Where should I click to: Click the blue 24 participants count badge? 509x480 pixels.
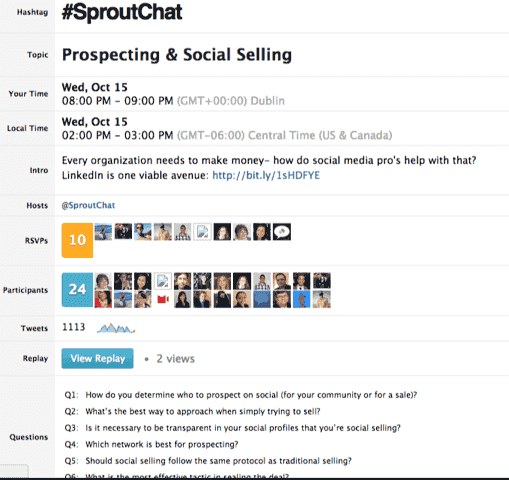tap(77, 290)
